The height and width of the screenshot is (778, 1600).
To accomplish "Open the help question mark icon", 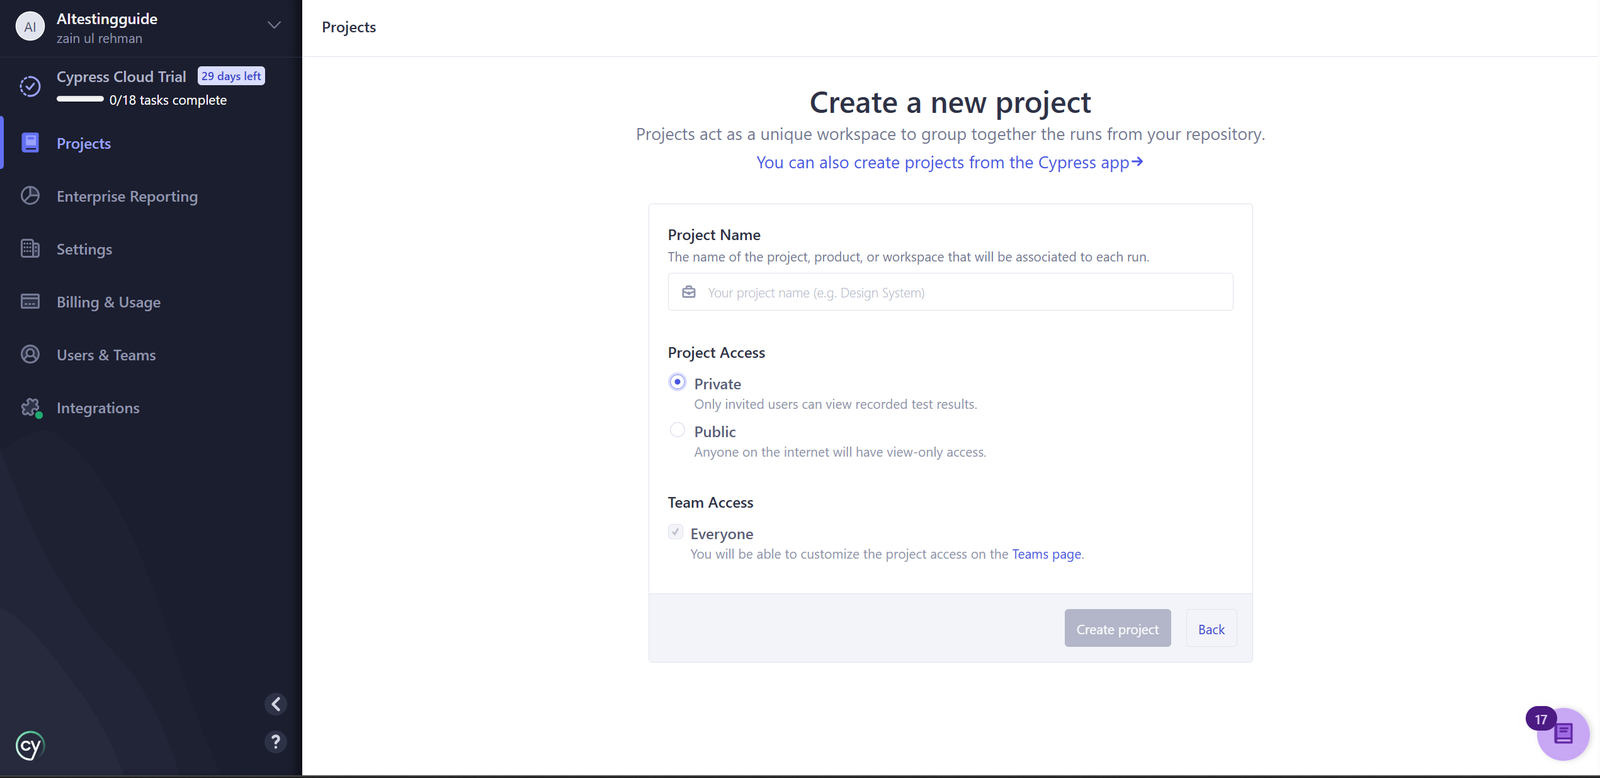I will pos(276,742).
